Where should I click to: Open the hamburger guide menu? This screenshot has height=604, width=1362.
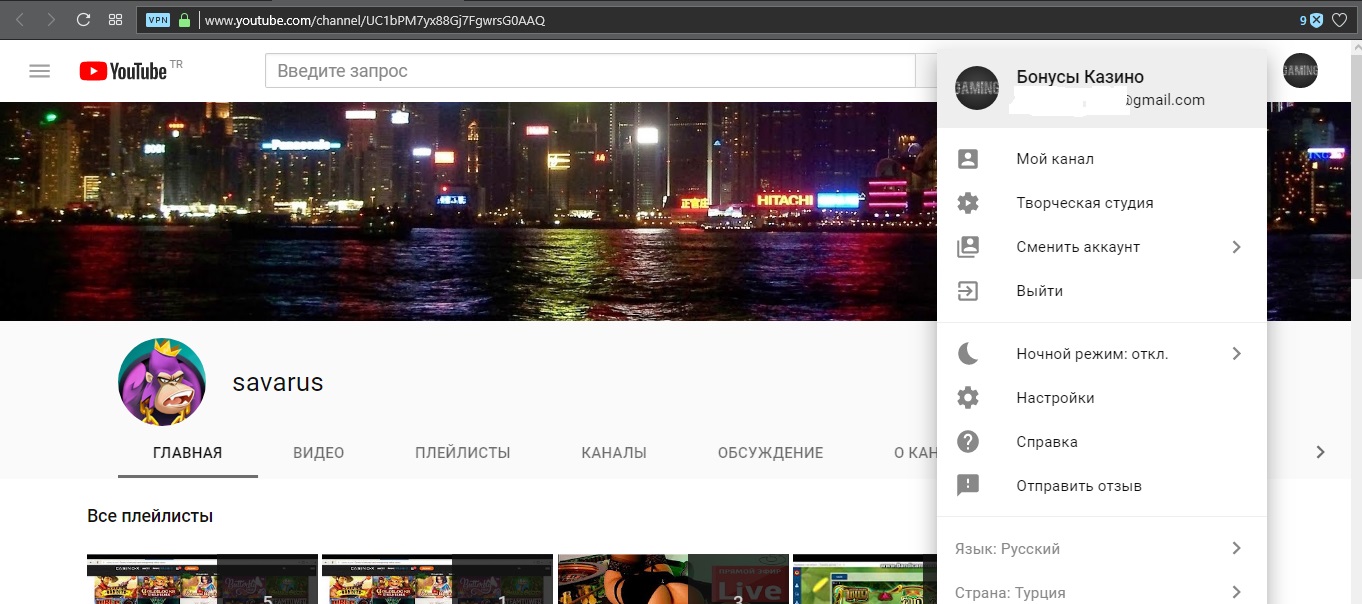point(40,71)
